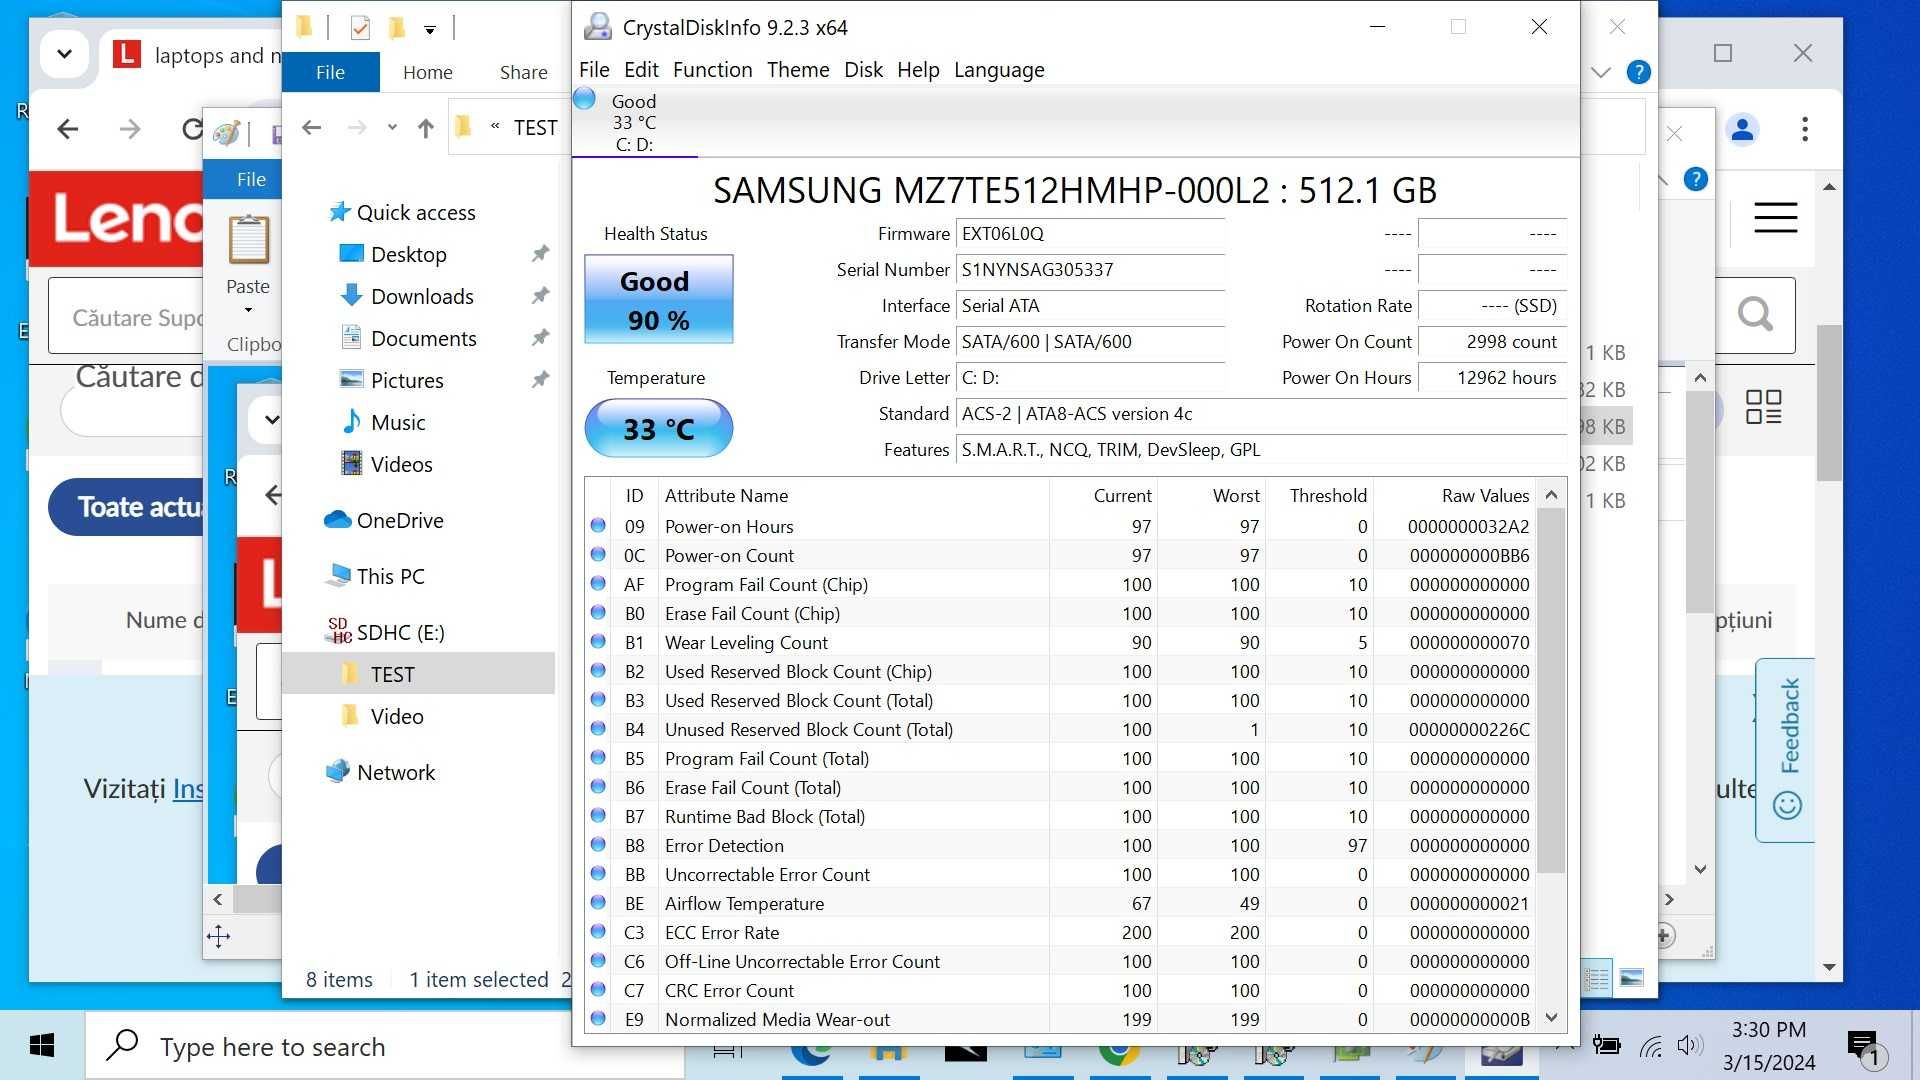Click the Quick access section in Explorer

pos(415,211)
